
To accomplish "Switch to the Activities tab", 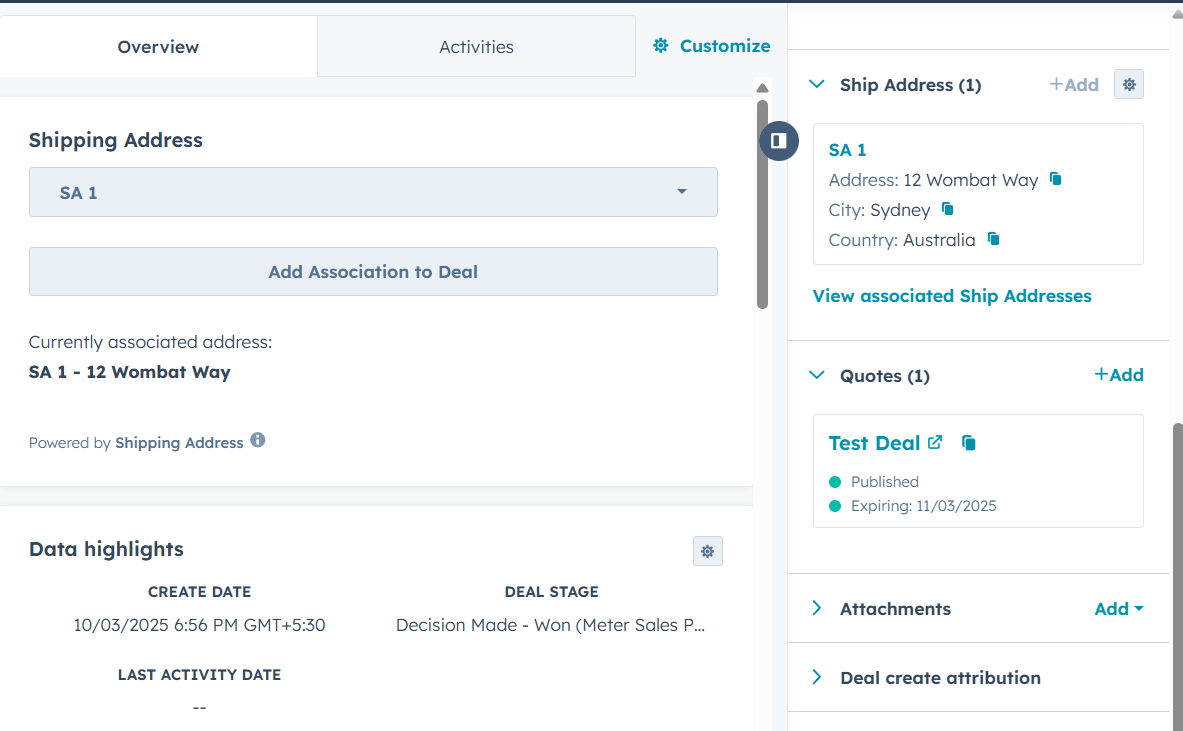I will click(x=476, y=46).
